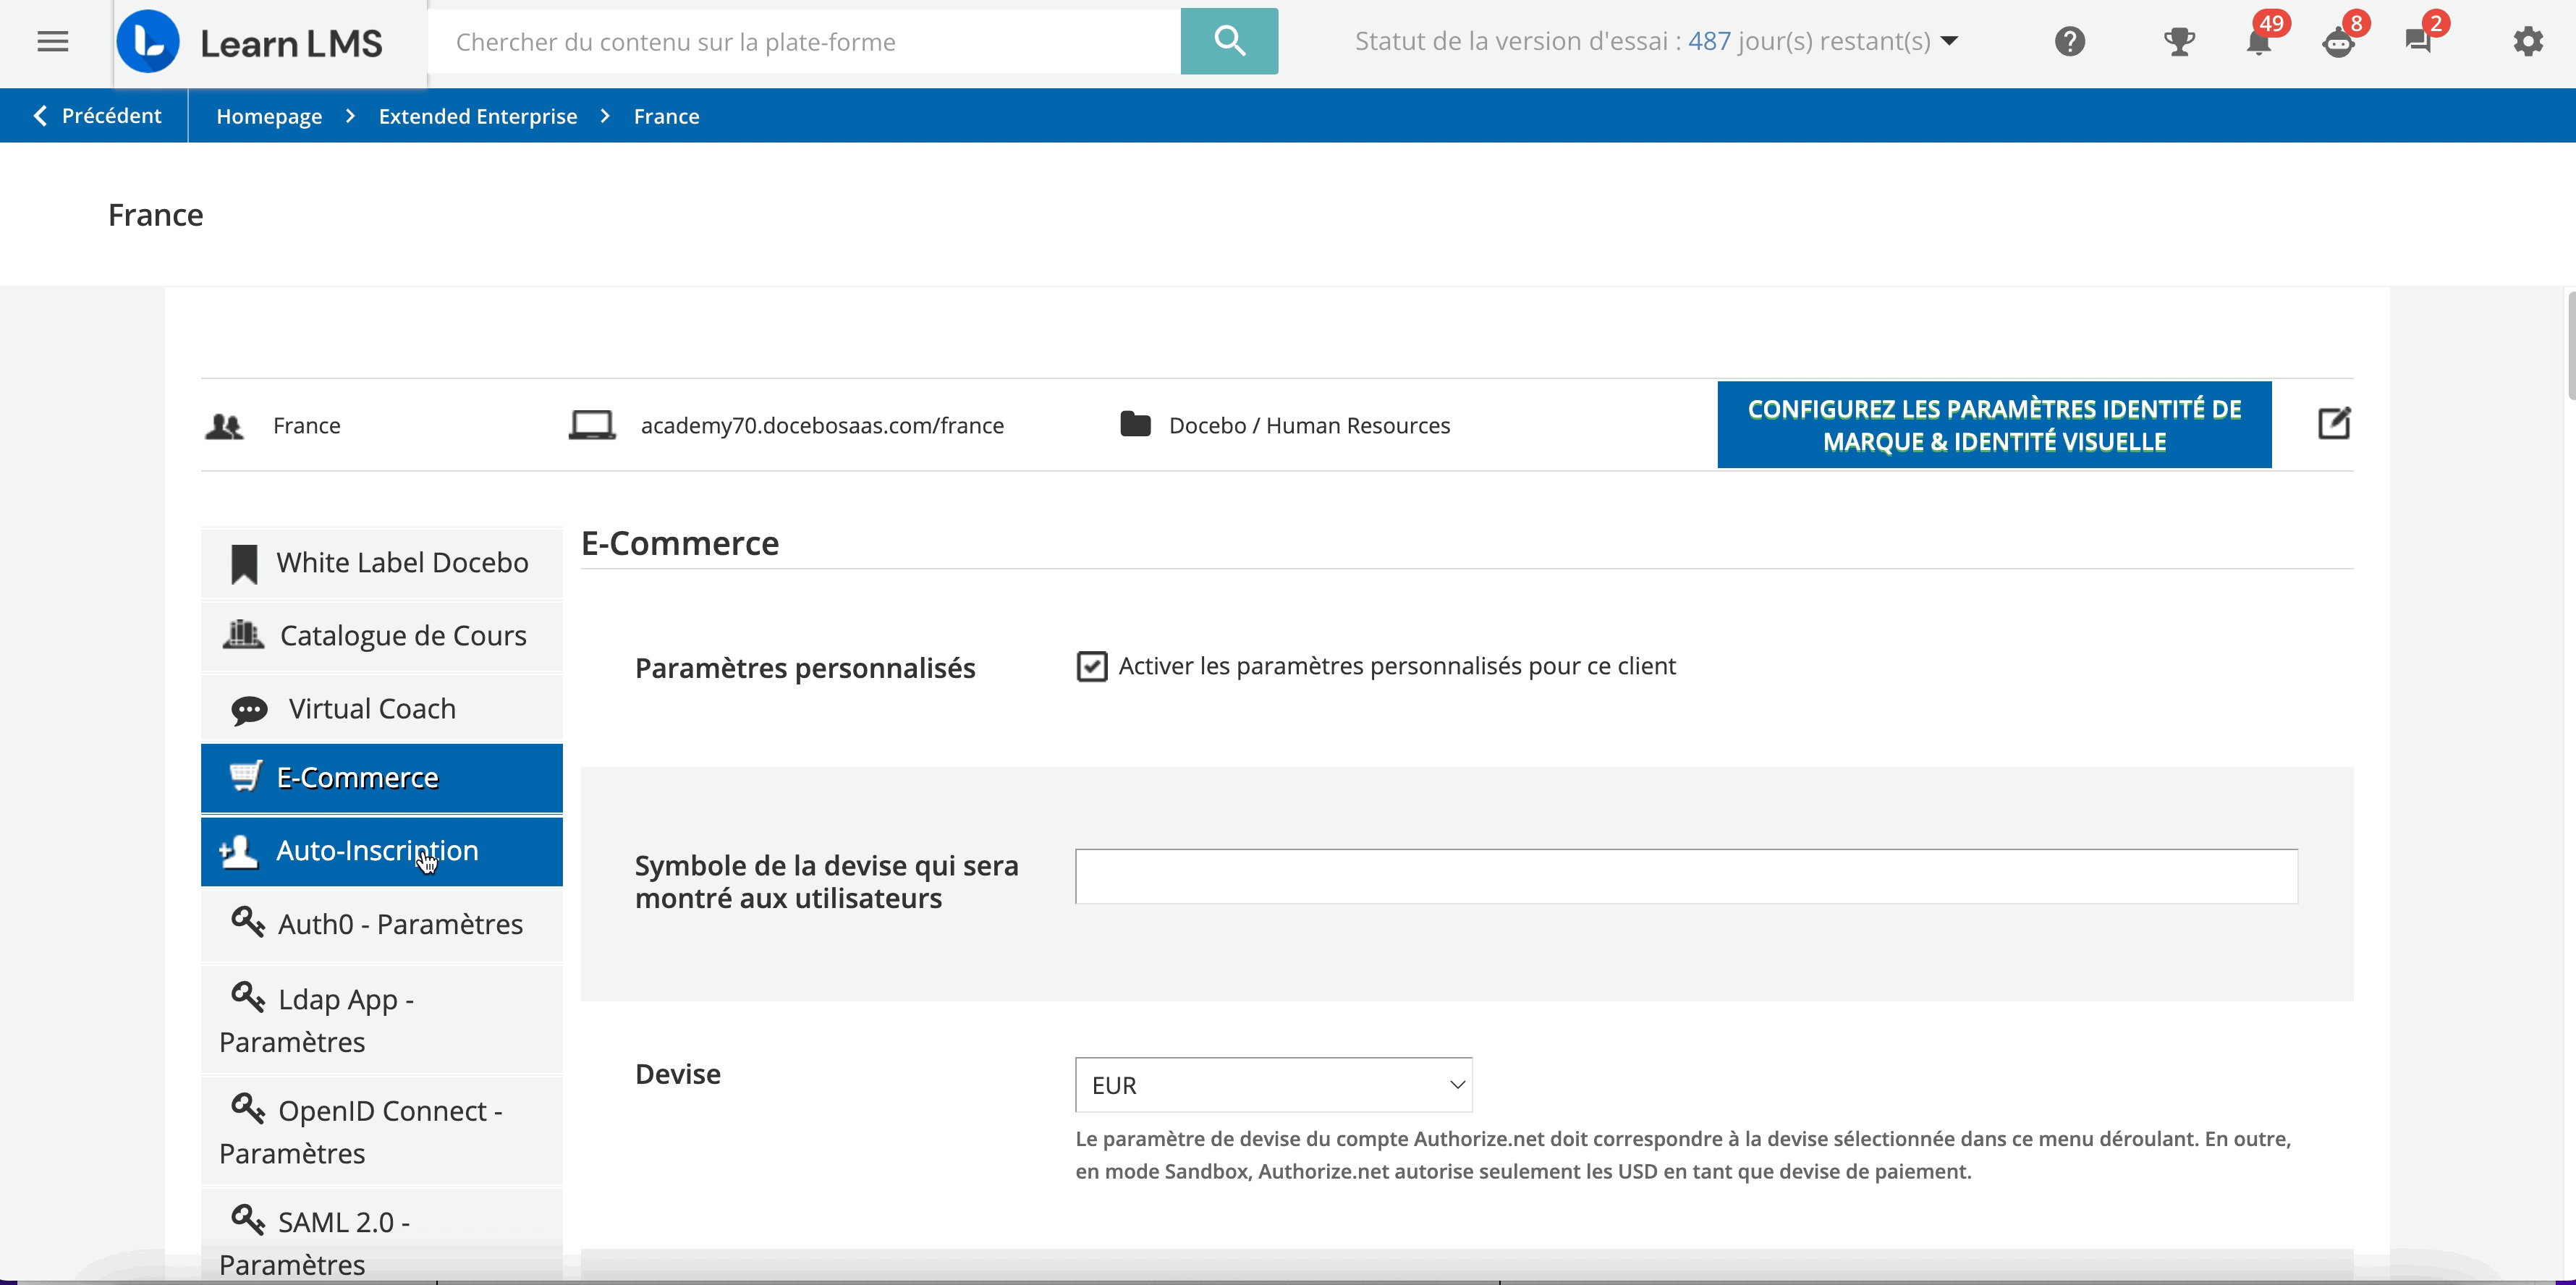The height and width of the screenshot is (1285, 2576).
Task: Open virtual coach bot icon with 8 badge
Action: (2338, 43)
